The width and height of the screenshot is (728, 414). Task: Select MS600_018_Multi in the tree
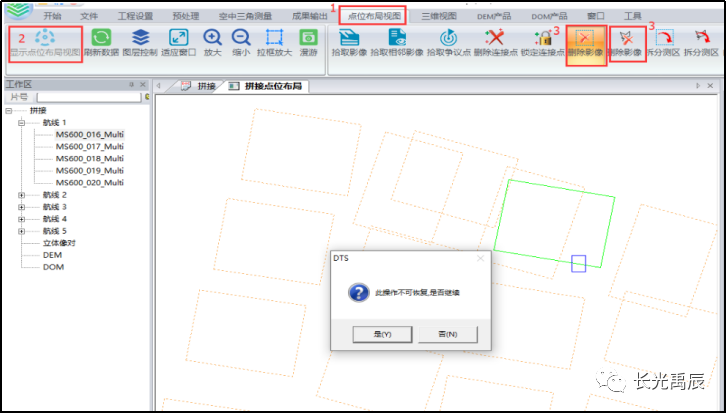pyautogui.click(x=89, y=158)
